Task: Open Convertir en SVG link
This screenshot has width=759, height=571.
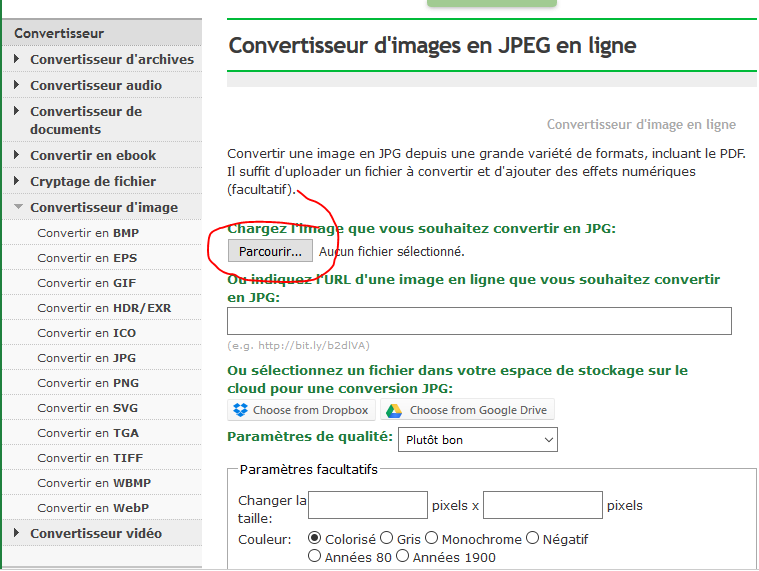Action: (88, 408)
